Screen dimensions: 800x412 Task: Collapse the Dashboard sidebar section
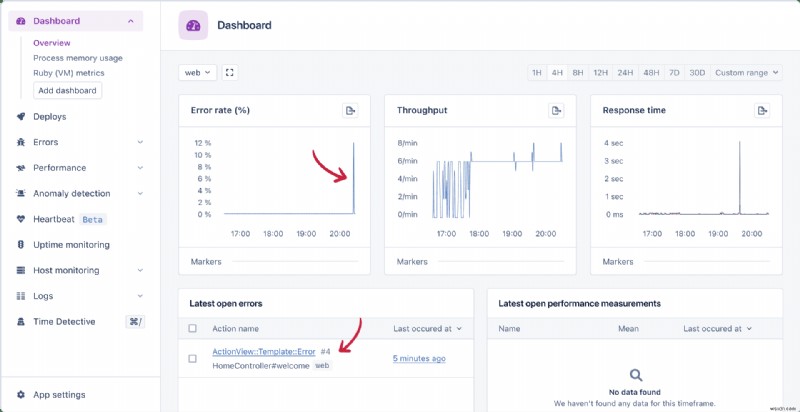131,21
